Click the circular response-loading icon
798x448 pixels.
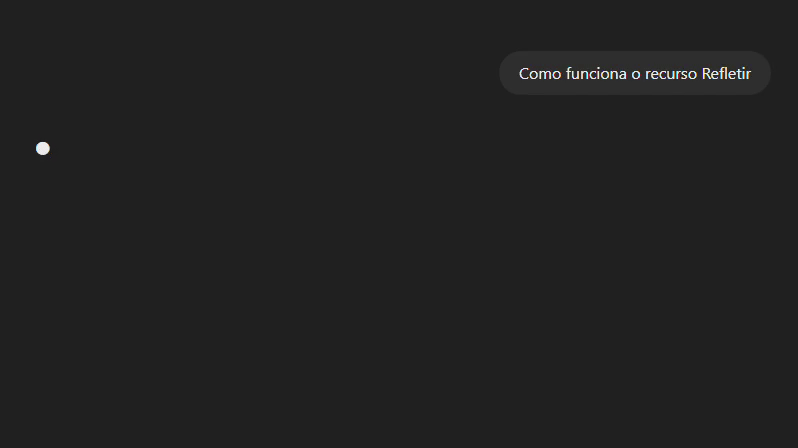coord(43,148)
